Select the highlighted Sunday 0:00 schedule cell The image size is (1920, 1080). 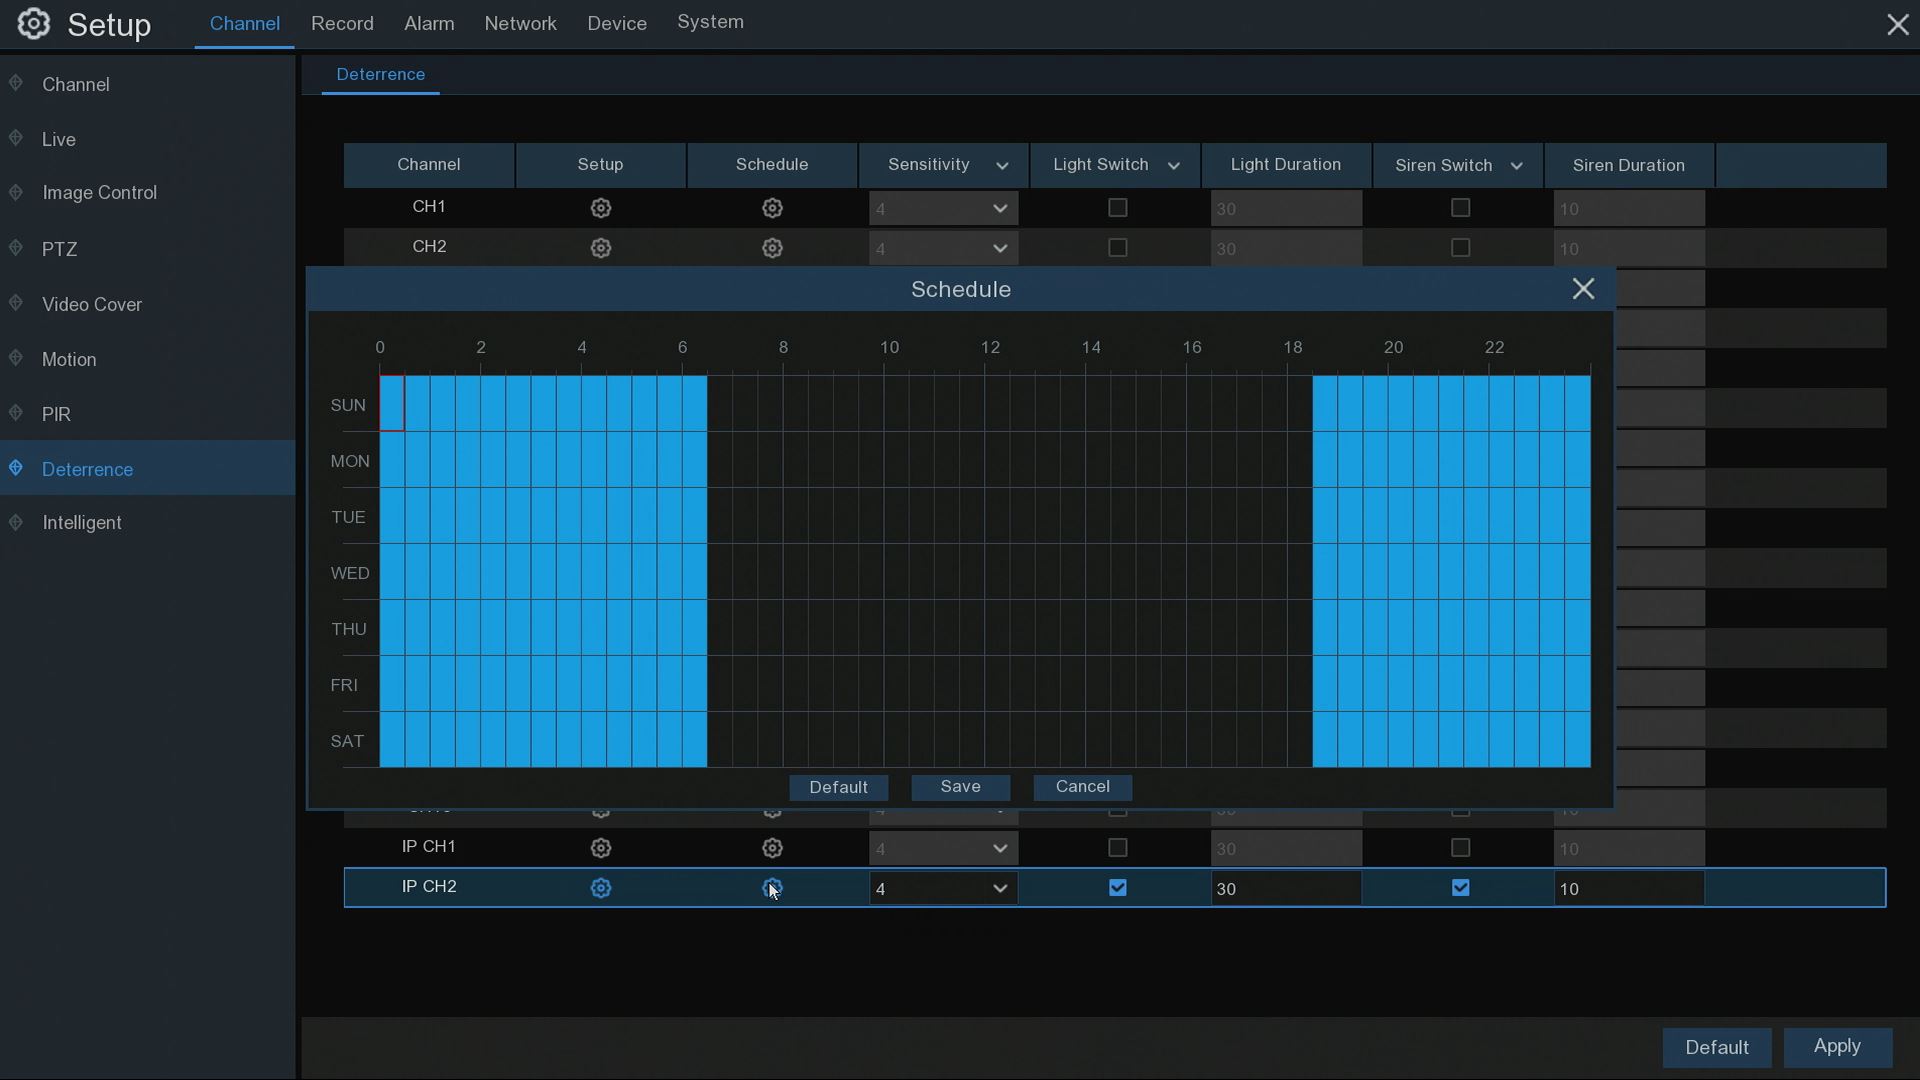pos(392,404)
